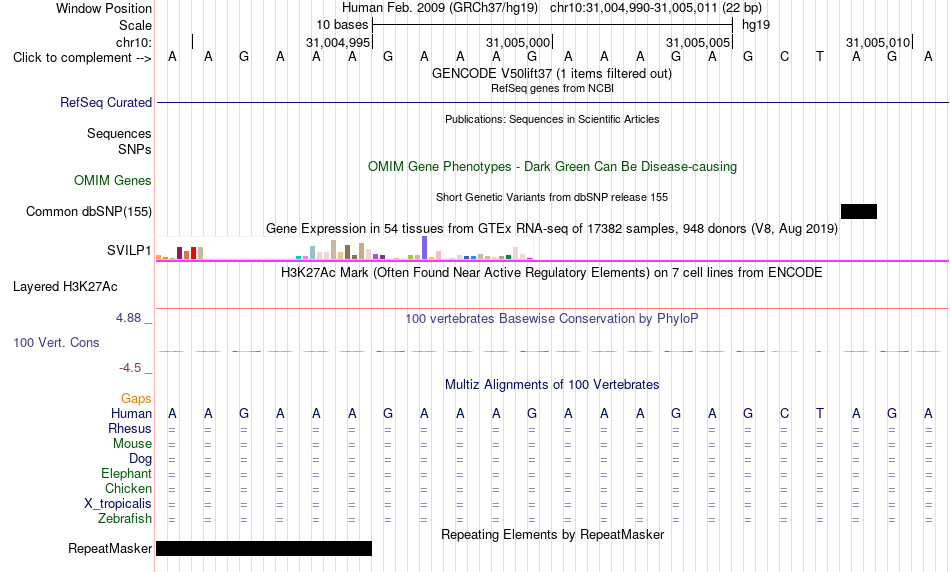Click the Human species row label
950x572 pixels.
(x=131, y=413)
